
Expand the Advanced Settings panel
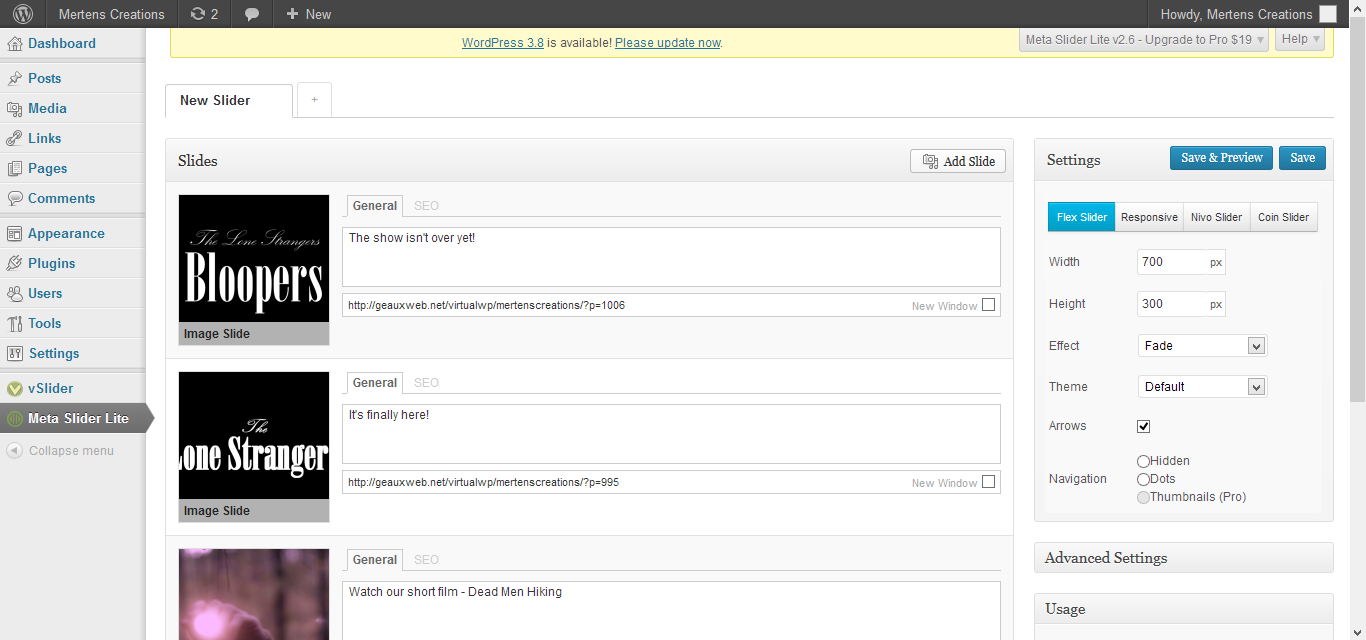1184,558
